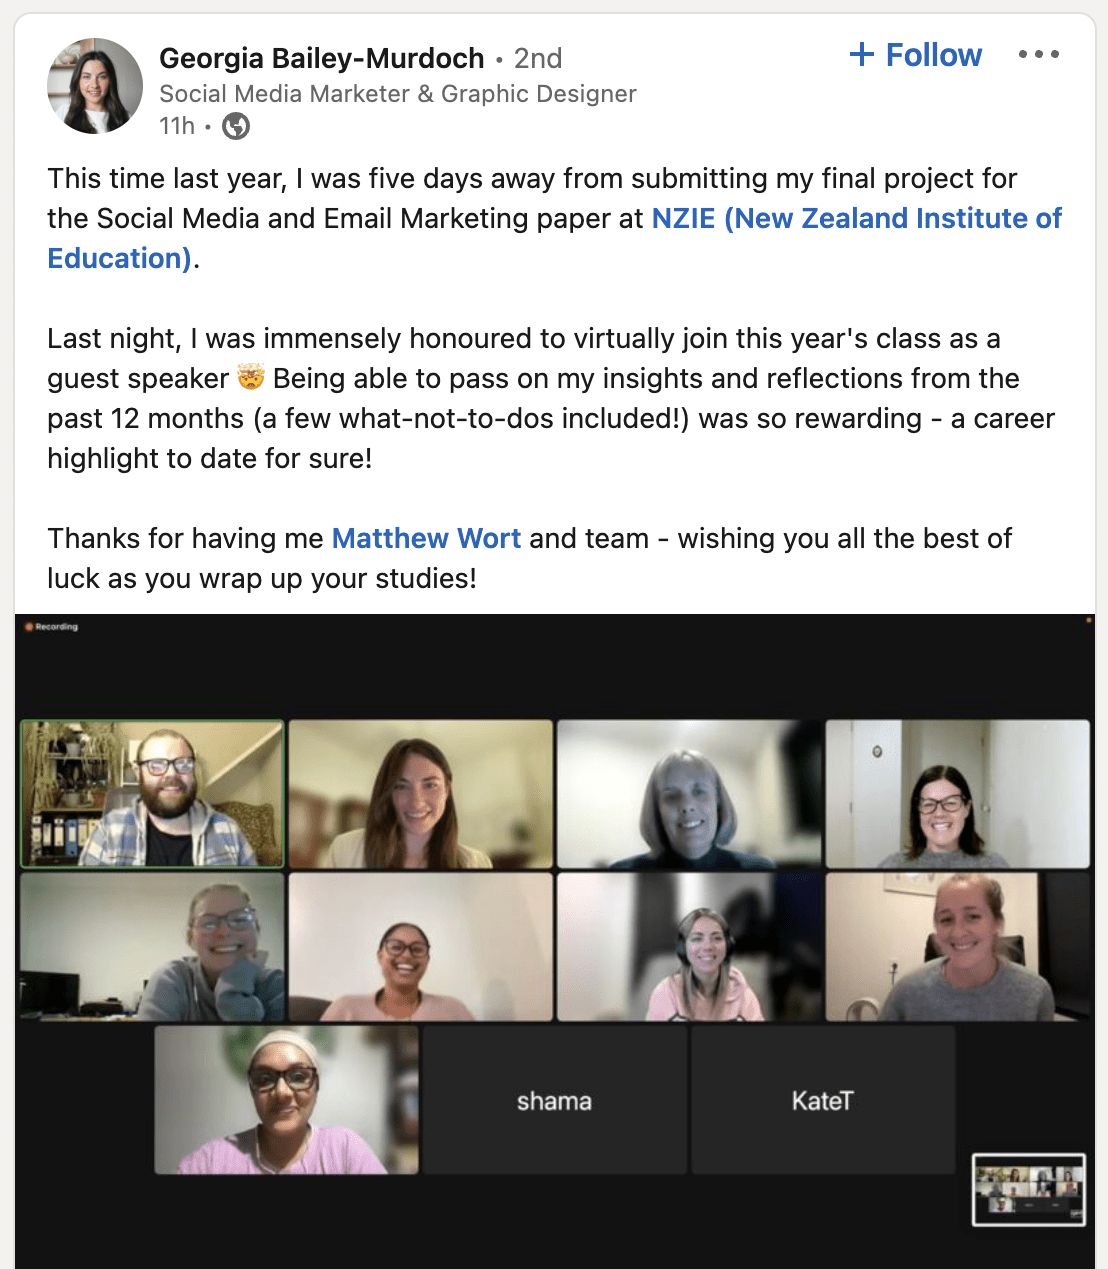Open the Matthew Wort mention link
The image size is (1108, 1269).
(426, 538)
